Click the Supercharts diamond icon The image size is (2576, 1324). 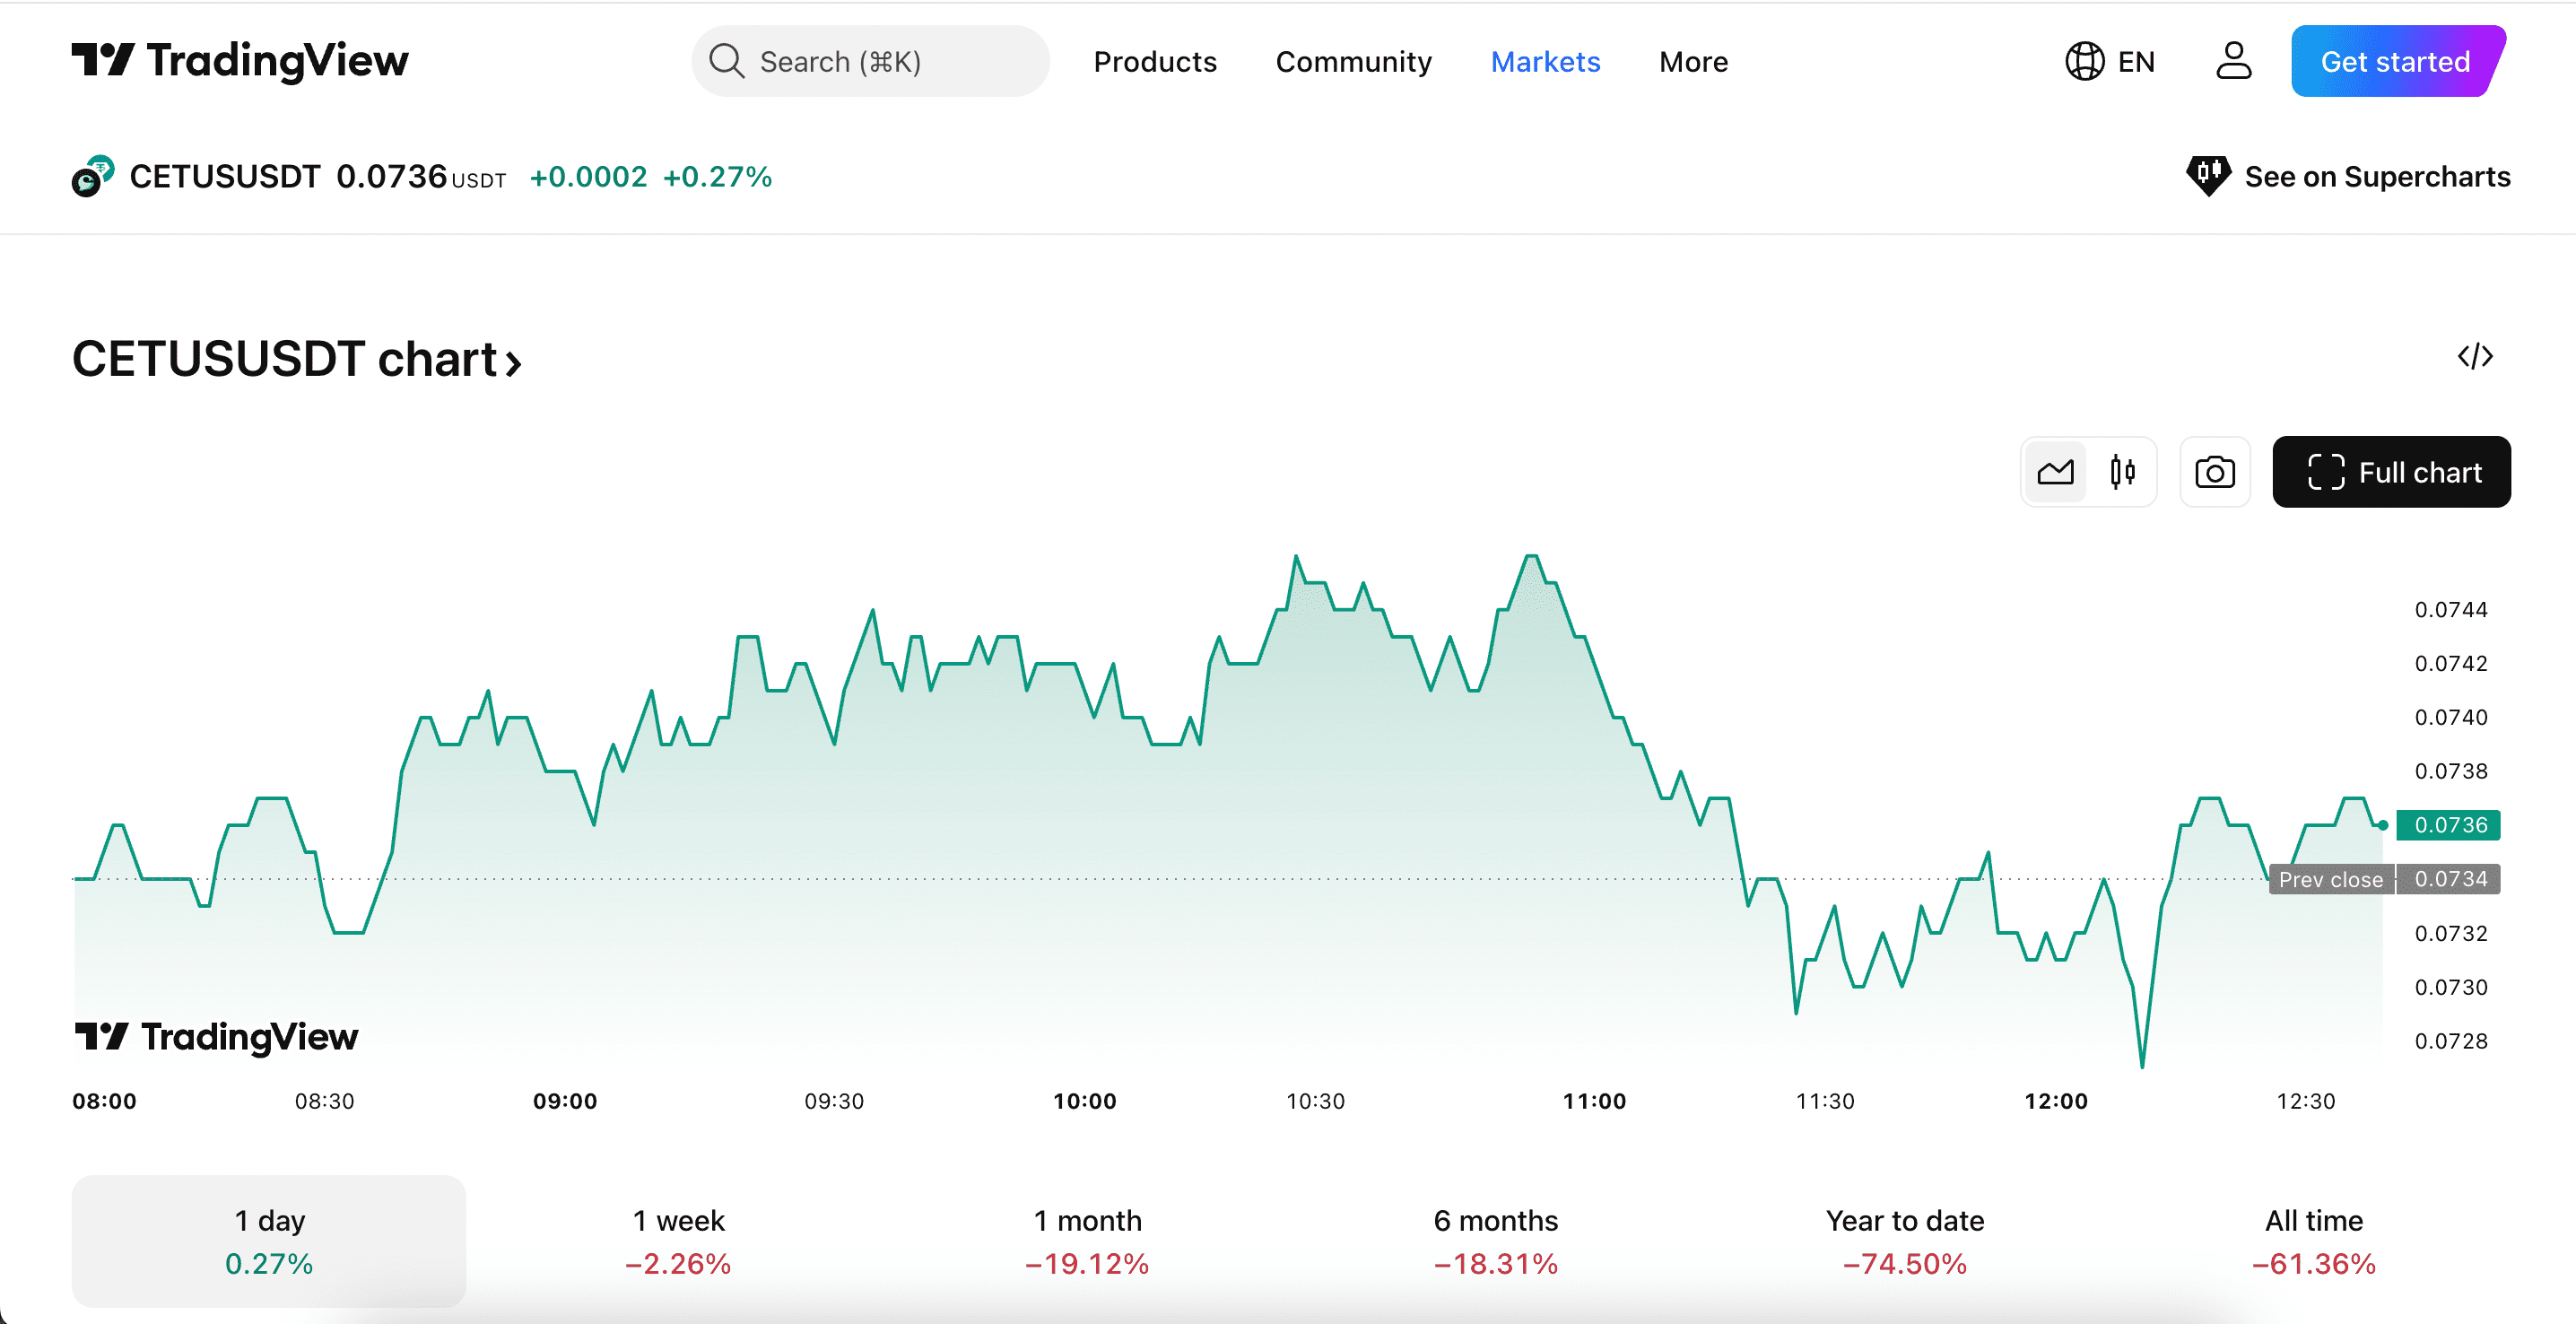click(x=2207, y=176)
